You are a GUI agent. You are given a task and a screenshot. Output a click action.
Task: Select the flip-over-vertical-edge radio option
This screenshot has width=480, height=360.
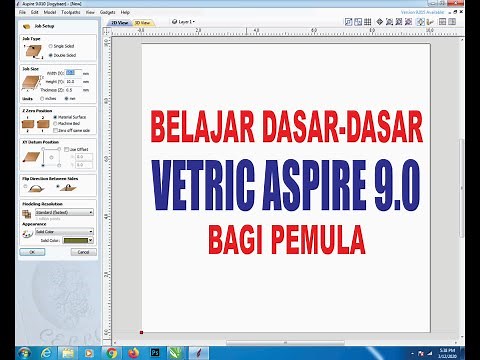tap(58, 187)
